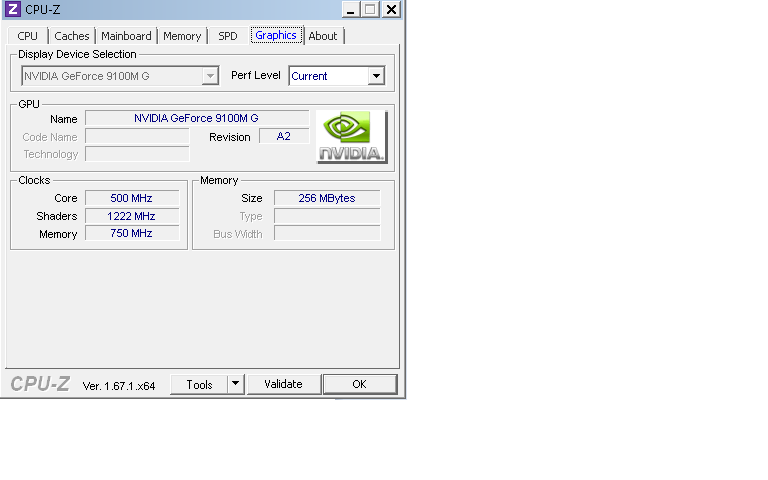The image size is (768, 480).
Task: Click the NVIDIA logo image
Action: point(351,136)
